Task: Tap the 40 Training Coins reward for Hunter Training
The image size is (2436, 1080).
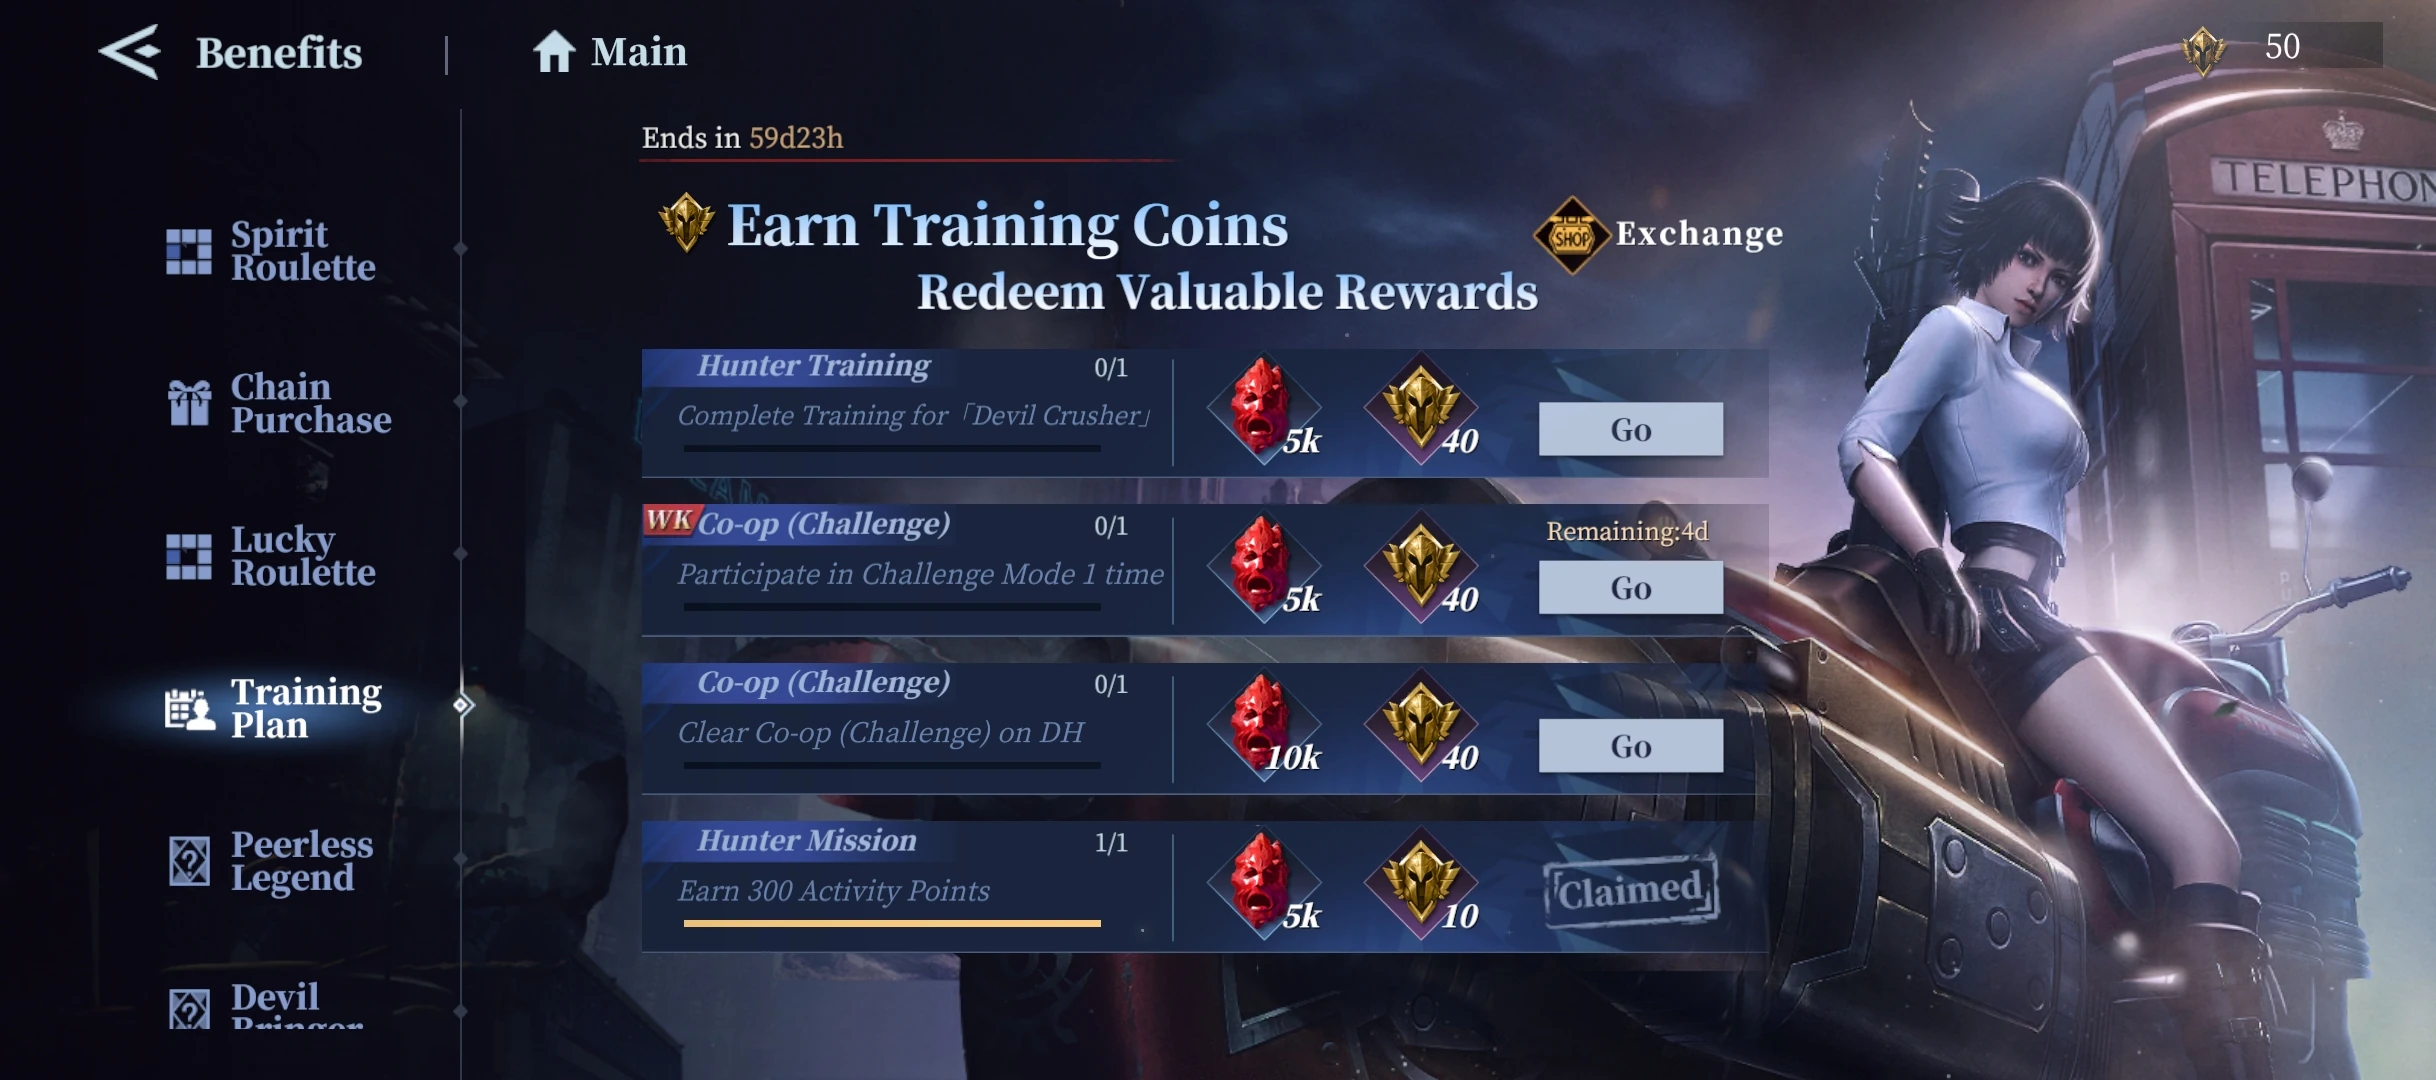Action: [1421, 408]
